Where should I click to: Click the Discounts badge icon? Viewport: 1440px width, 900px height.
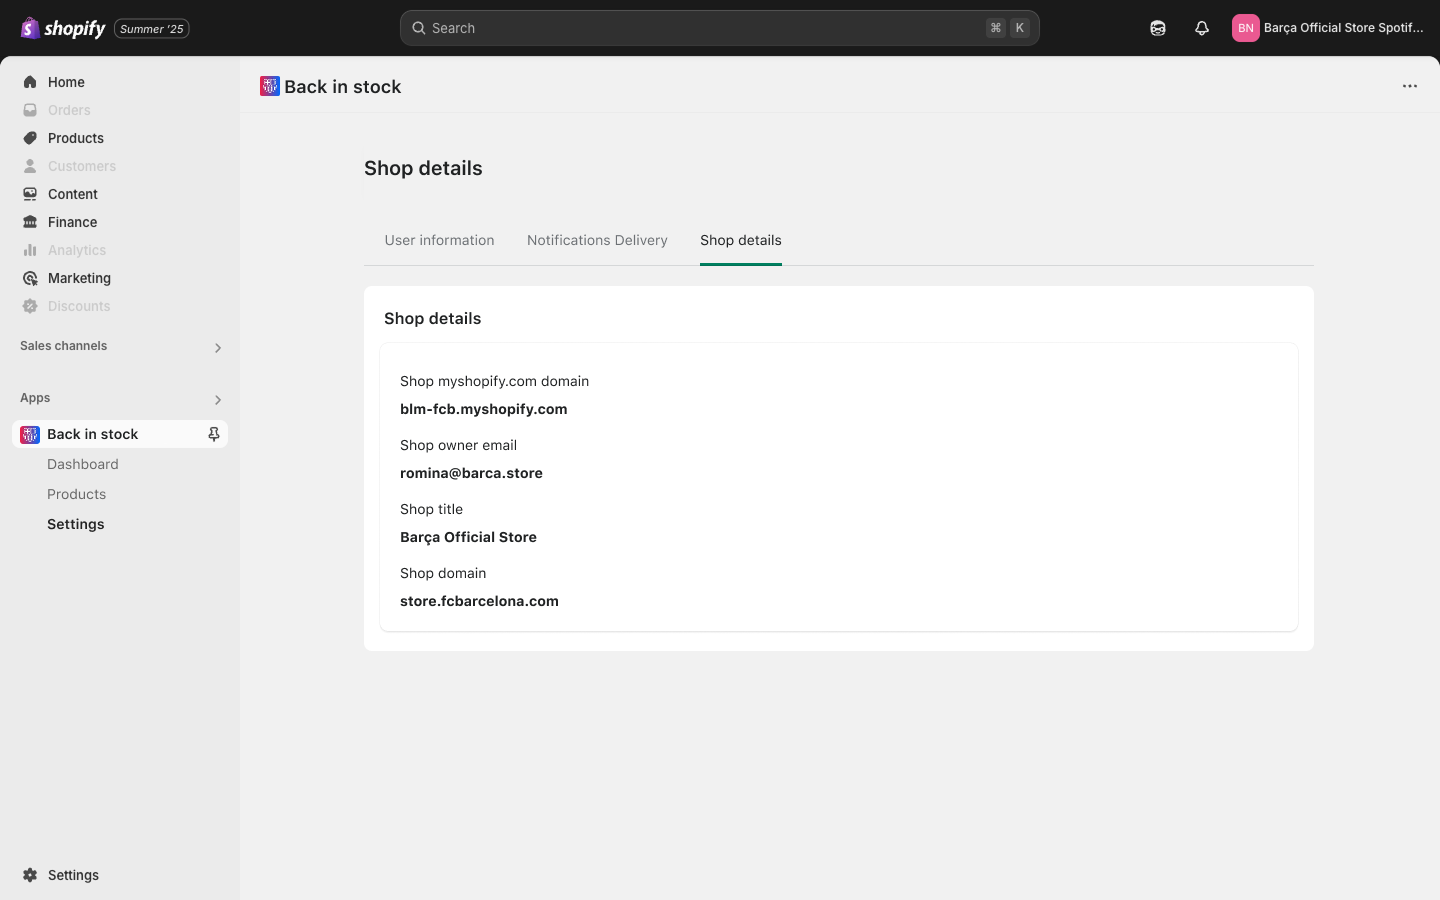point(30,306)
